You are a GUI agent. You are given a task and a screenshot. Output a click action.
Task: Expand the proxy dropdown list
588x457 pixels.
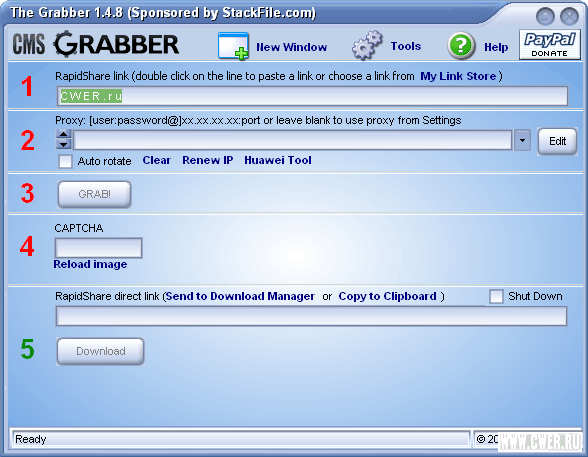522,141
